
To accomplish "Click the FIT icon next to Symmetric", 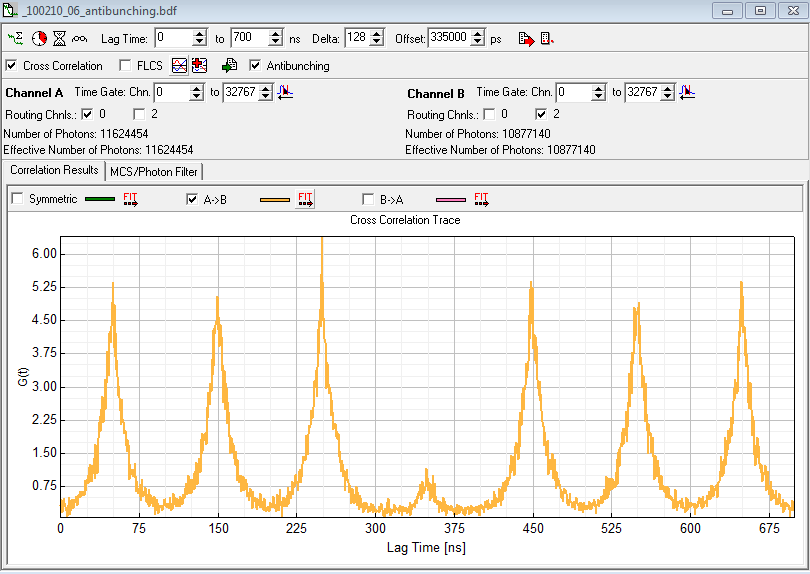I will tap(130, 199).
